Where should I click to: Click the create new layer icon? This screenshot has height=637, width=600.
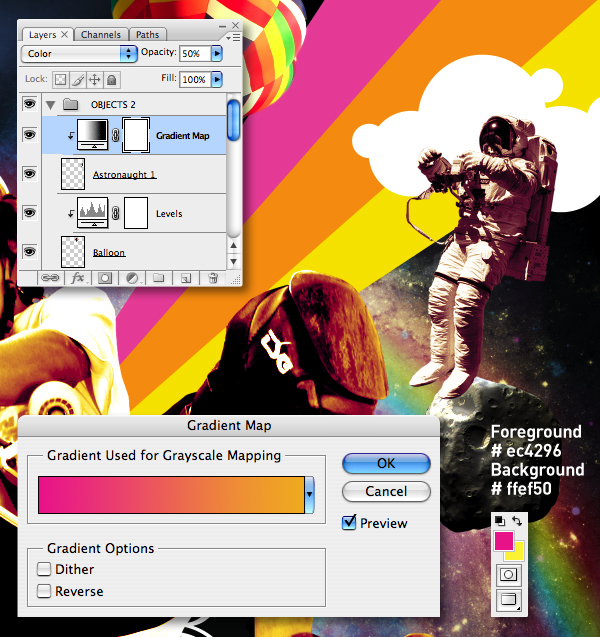186,278
